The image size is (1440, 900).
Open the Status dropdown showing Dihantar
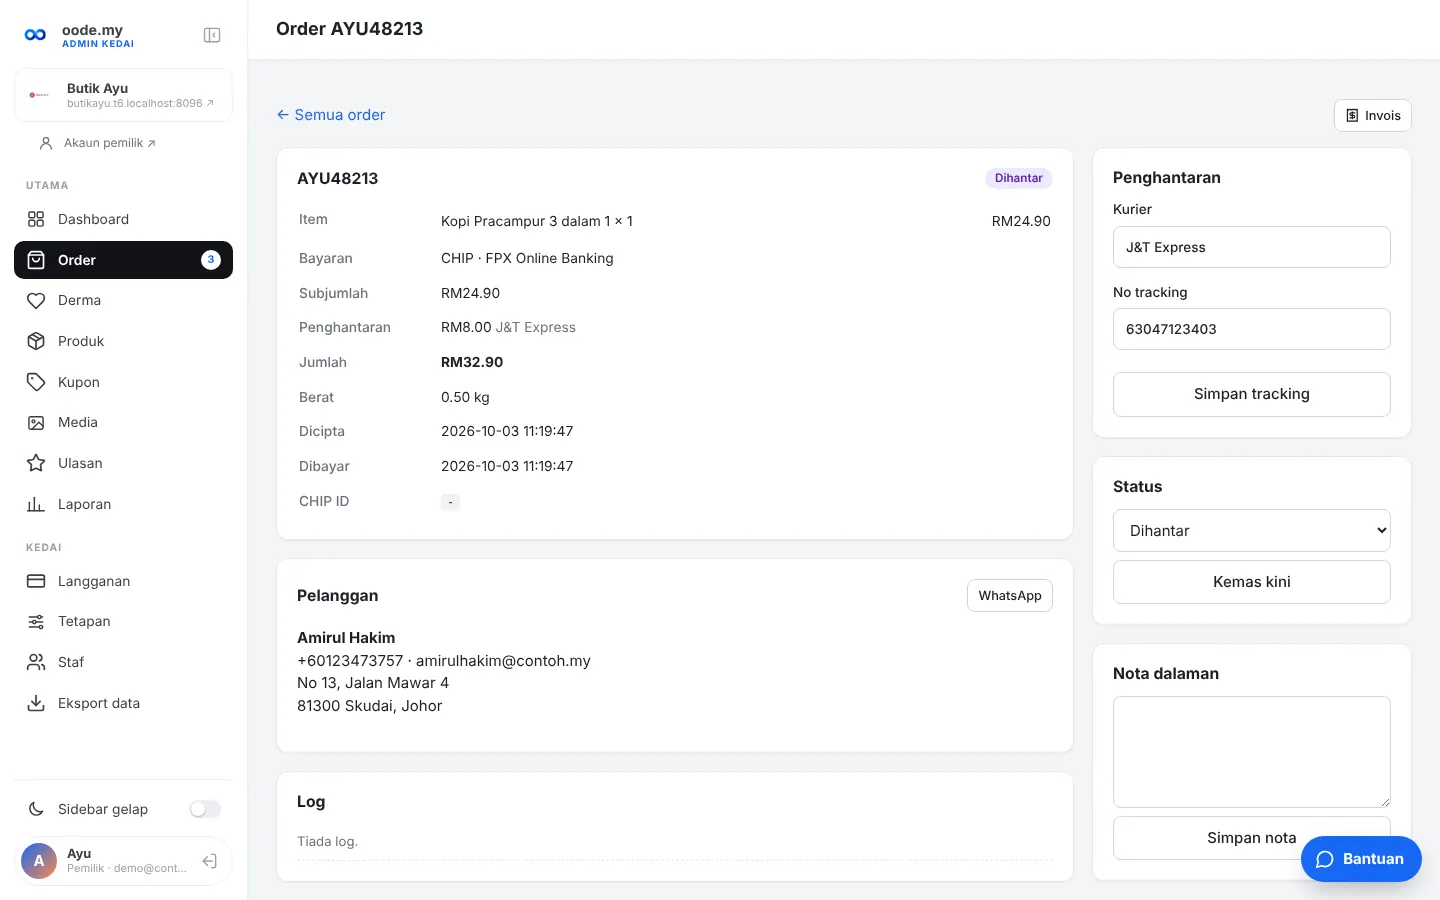coord(1252,531)
